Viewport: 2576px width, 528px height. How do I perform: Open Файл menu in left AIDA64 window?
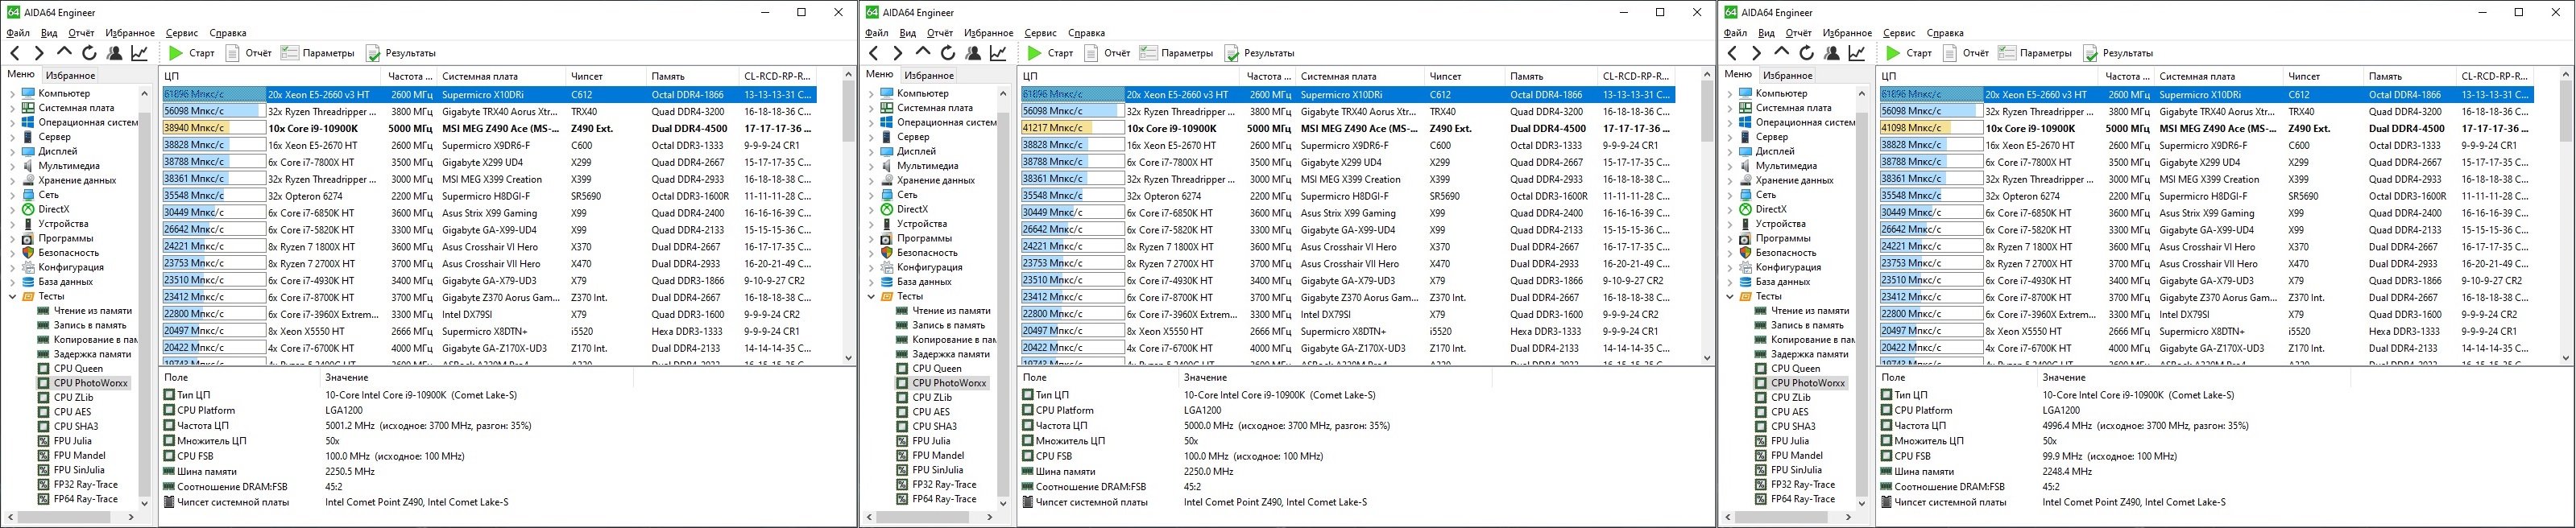[18, 33]
